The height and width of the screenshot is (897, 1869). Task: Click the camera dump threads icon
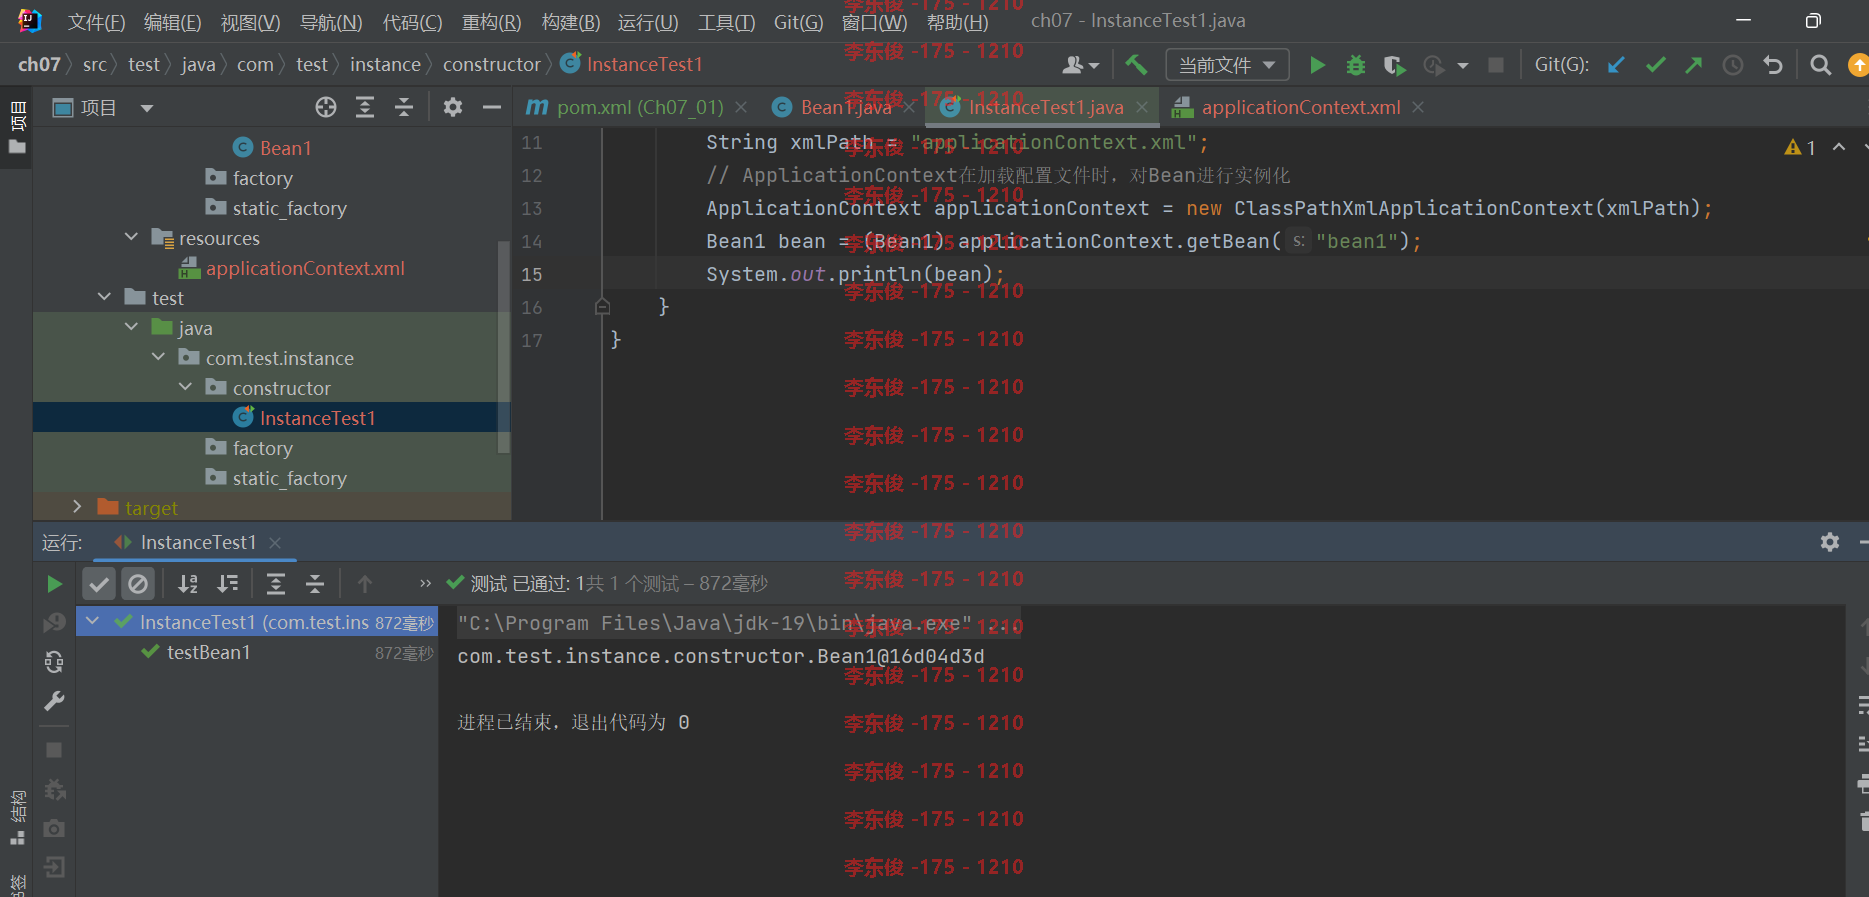pos(55,828)
